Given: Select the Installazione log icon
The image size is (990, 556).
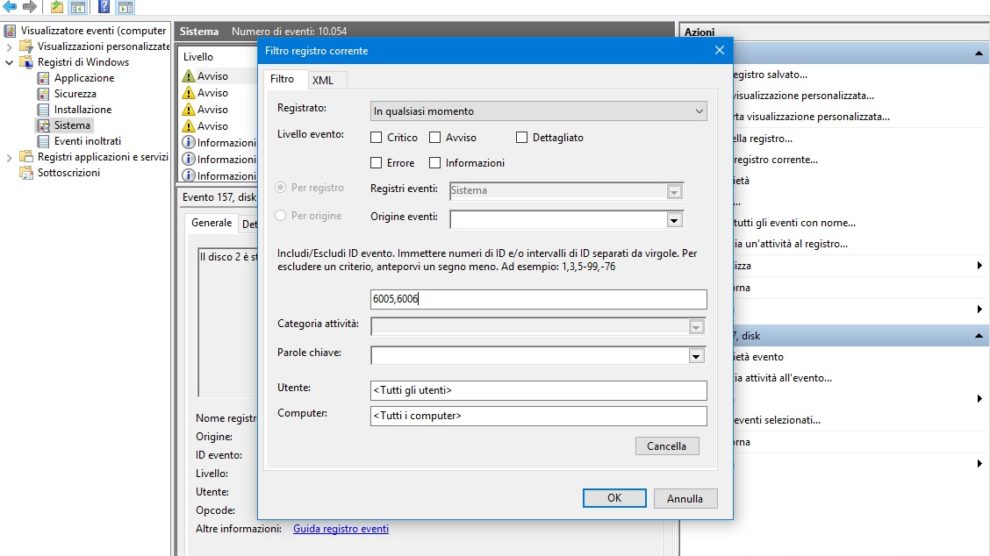Looking at the screenshot, I should tap(44, 110).
